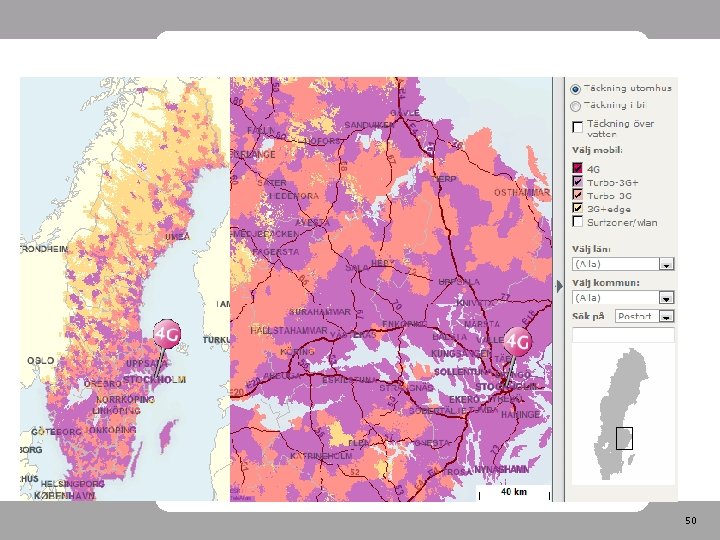Click the KØBENHAVN label on overview map

click(x=64, y=495)
